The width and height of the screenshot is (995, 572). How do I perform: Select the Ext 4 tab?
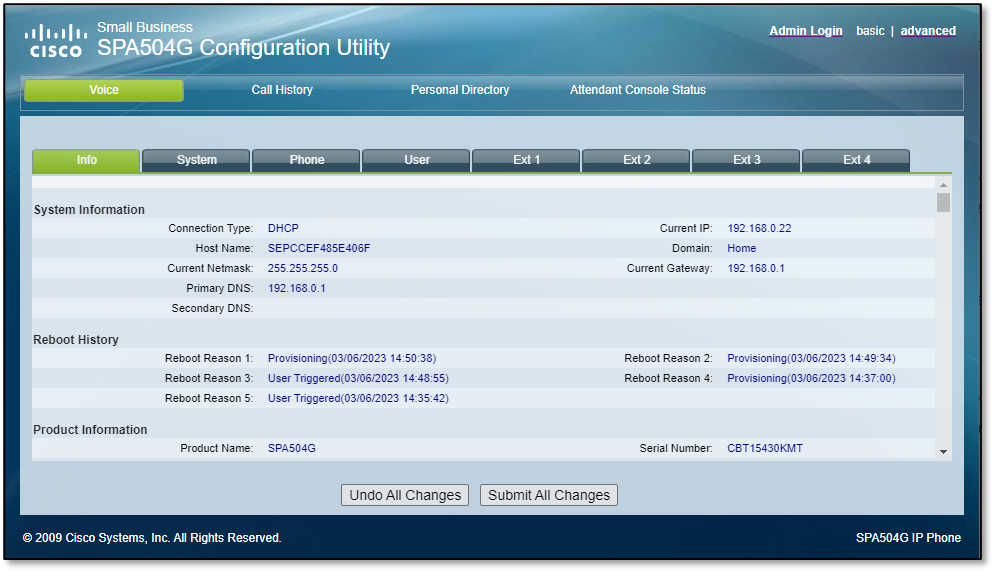click(x=856, y=160)
